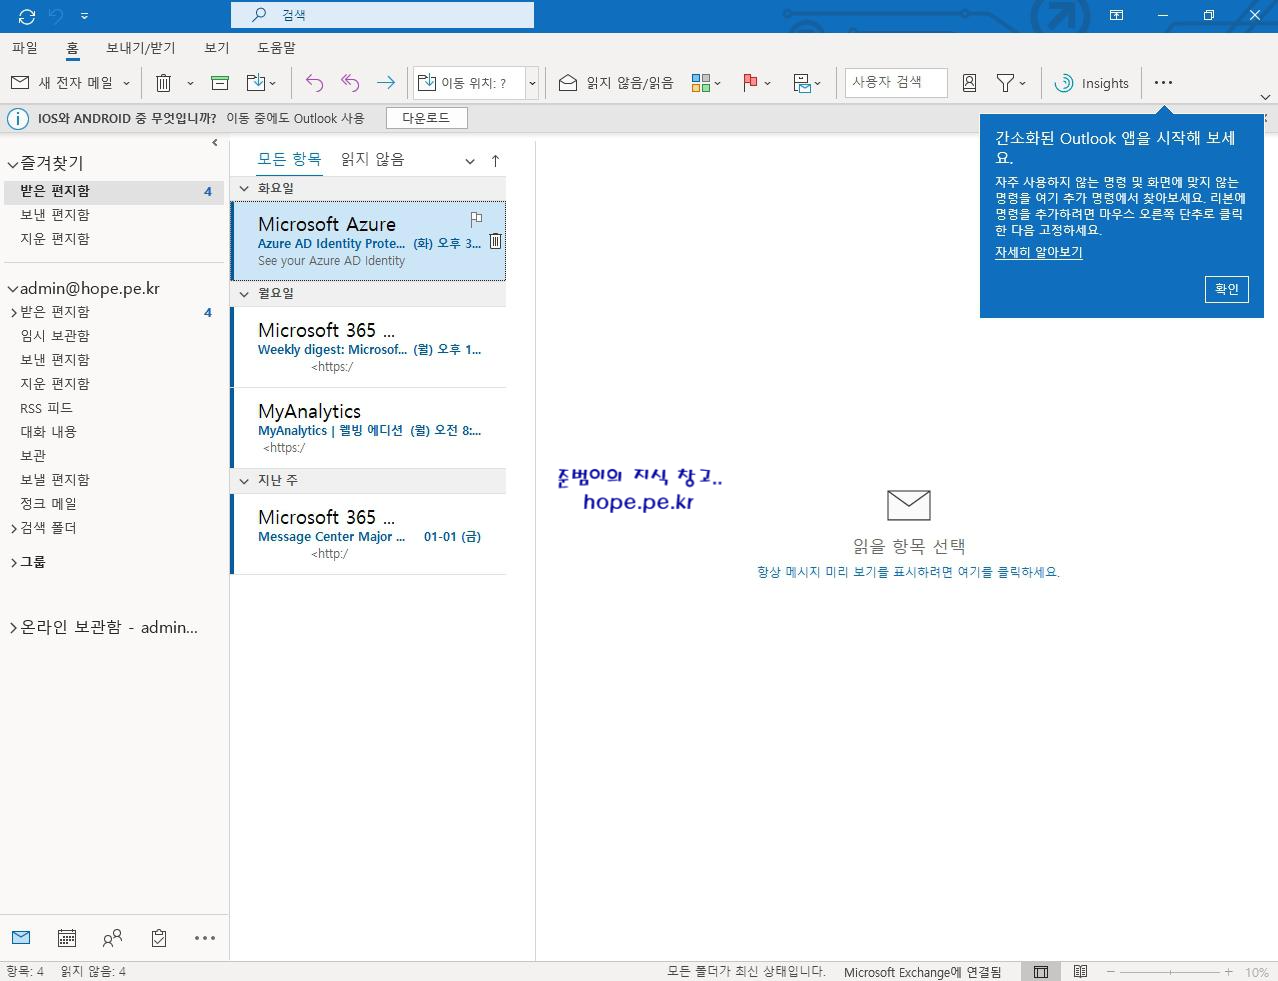
Task: Click the Archive icon in ribbon
Action: click(220, 83)
